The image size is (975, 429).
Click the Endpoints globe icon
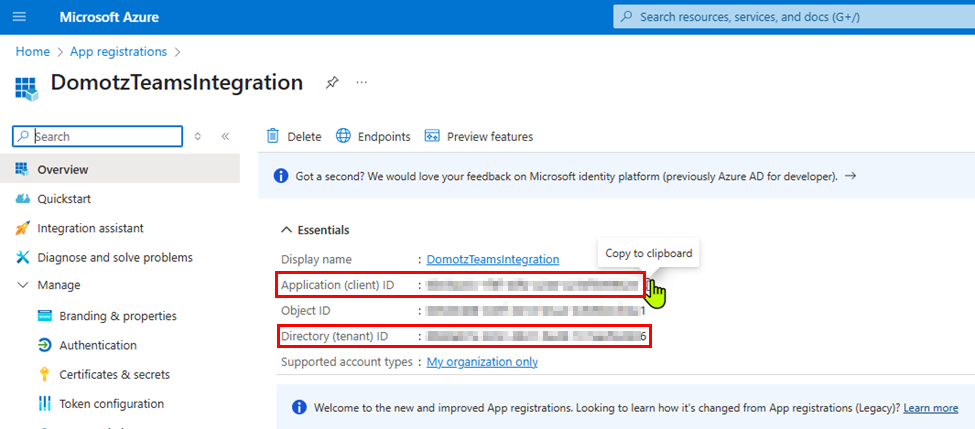(343, 136)
